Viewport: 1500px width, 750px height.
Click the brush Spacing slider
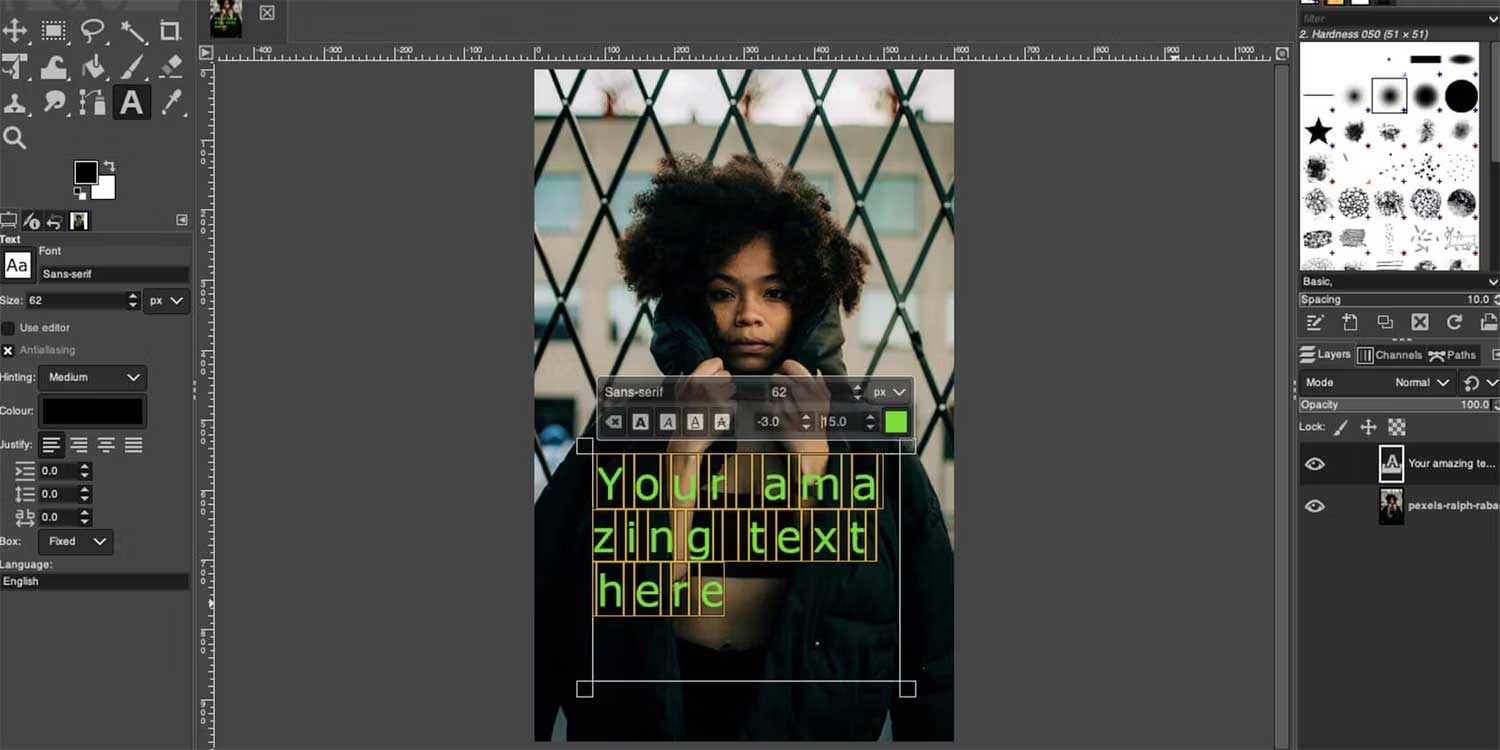point(1396,299)
